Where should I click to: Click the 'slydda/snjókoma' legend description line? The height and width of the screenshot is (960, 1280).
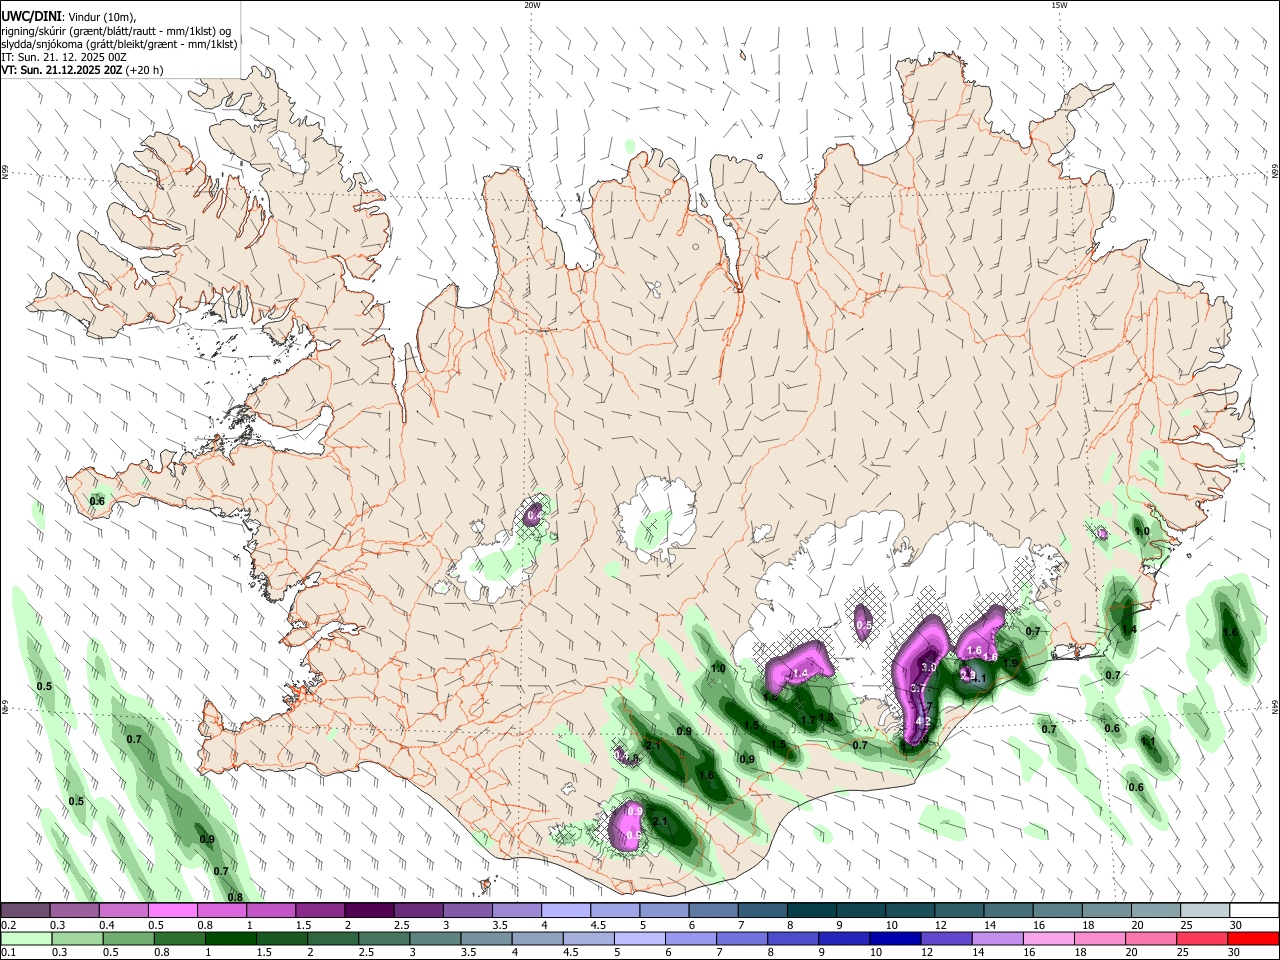119,44
